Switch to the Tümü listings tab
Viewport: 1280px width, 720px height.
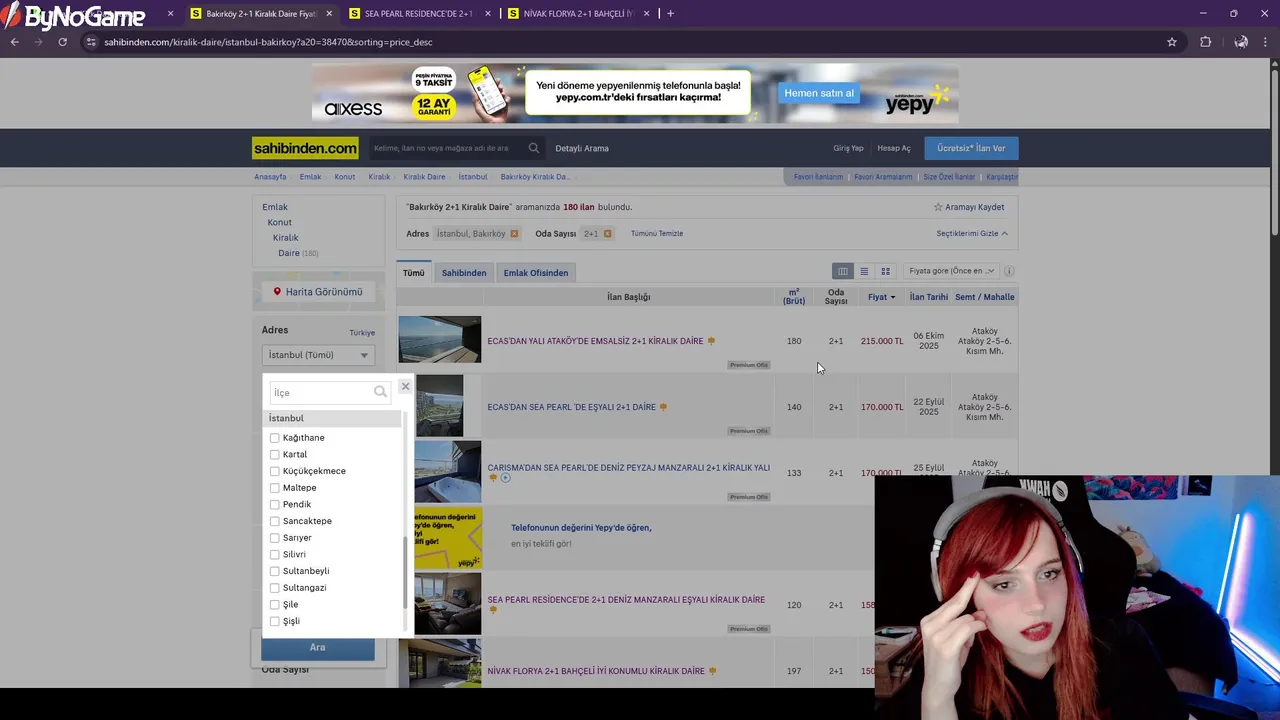(x=414, y=273)
